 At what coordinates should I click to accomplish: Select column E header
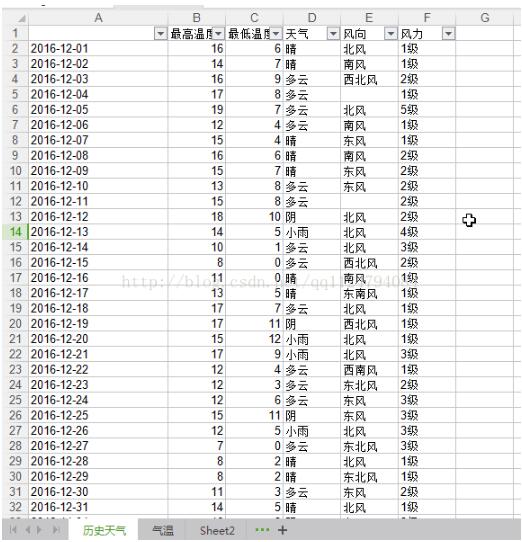click(369, 18)
